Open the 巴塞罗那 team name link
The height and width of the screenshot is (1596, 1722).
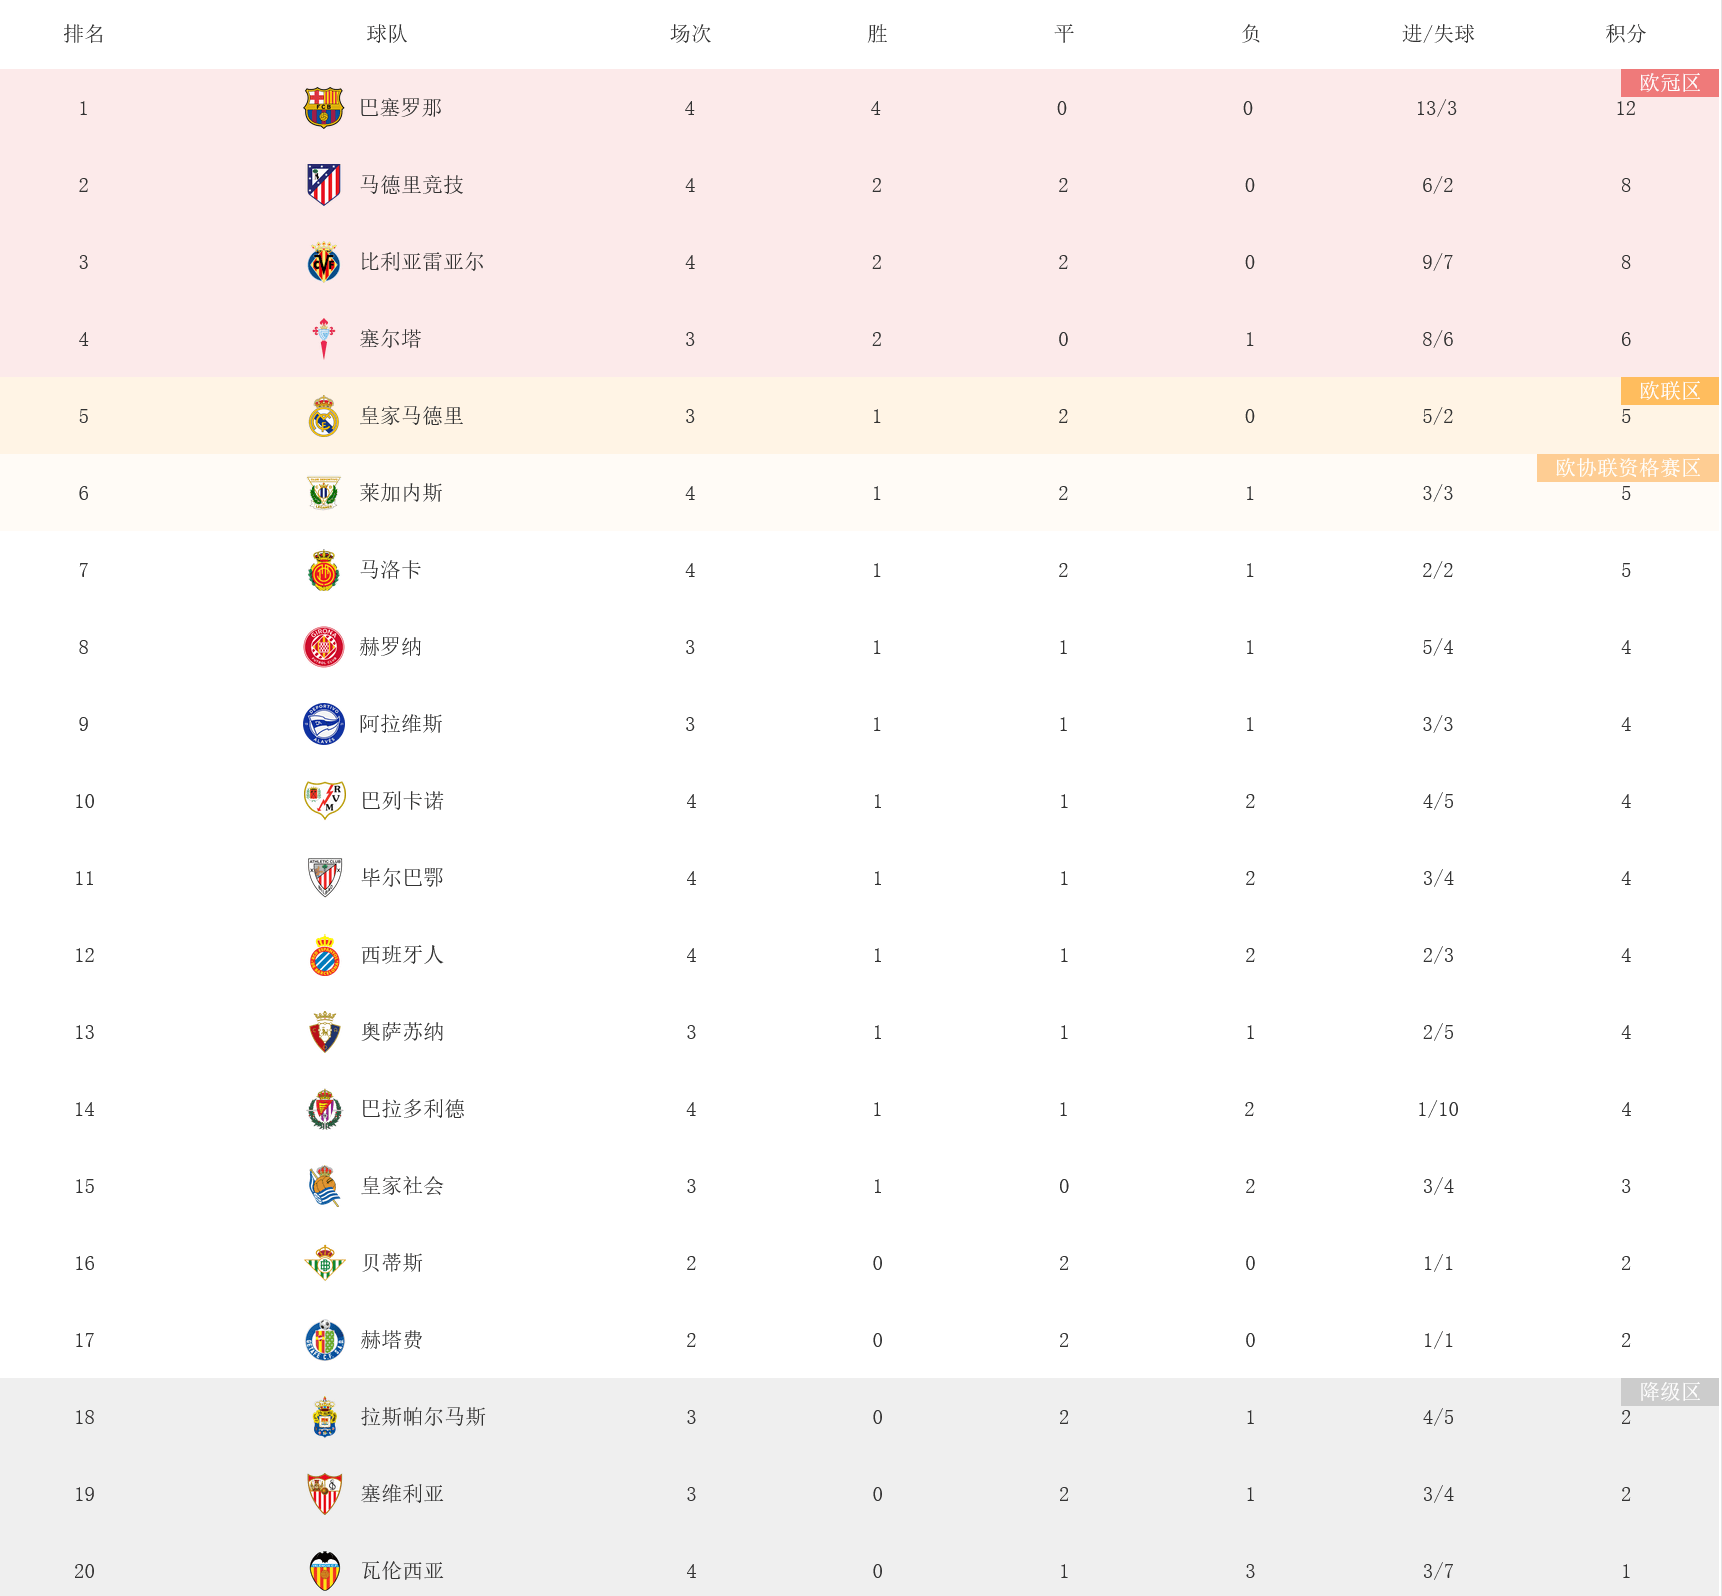click(x=401, y=108)
